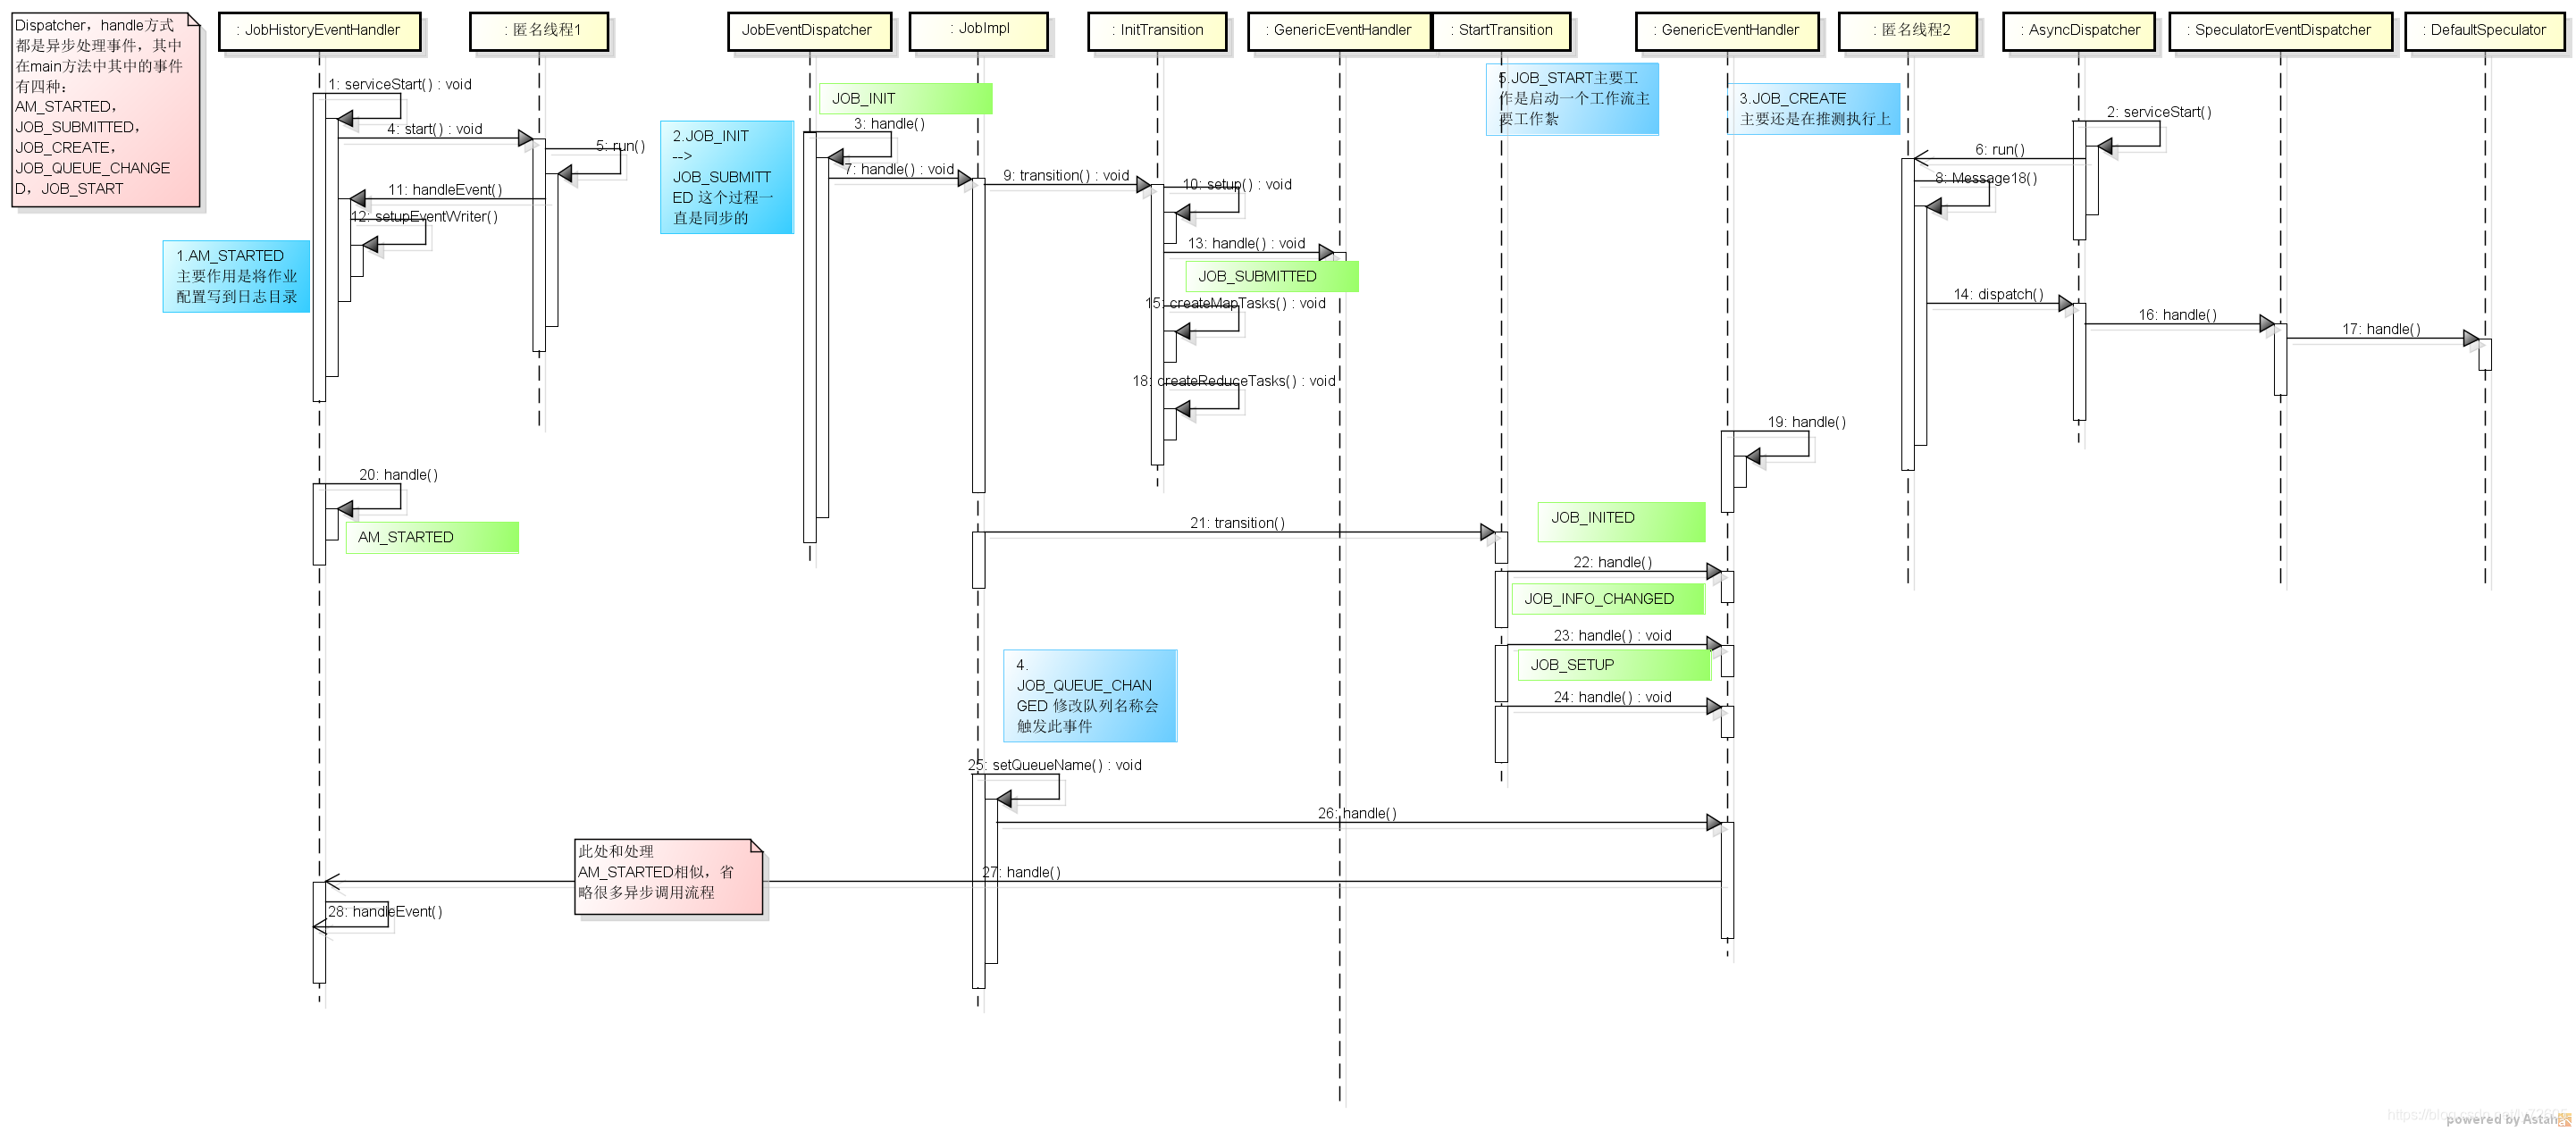This screenshot has height=1131, width=2576.
Task: Click message '28: handleEvent()'
Action: (385, 912)
